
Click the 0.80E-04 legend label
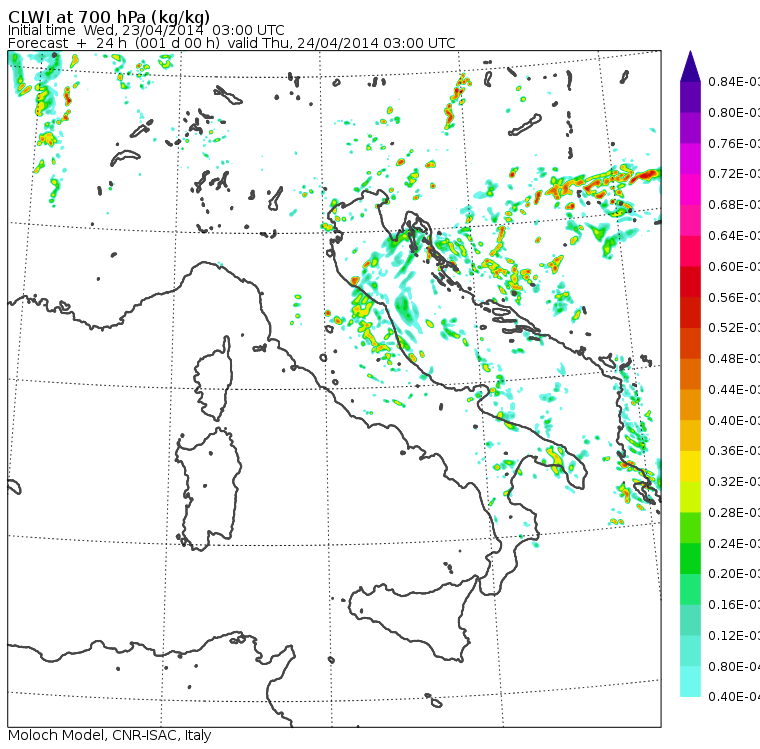tap(734, 667)
